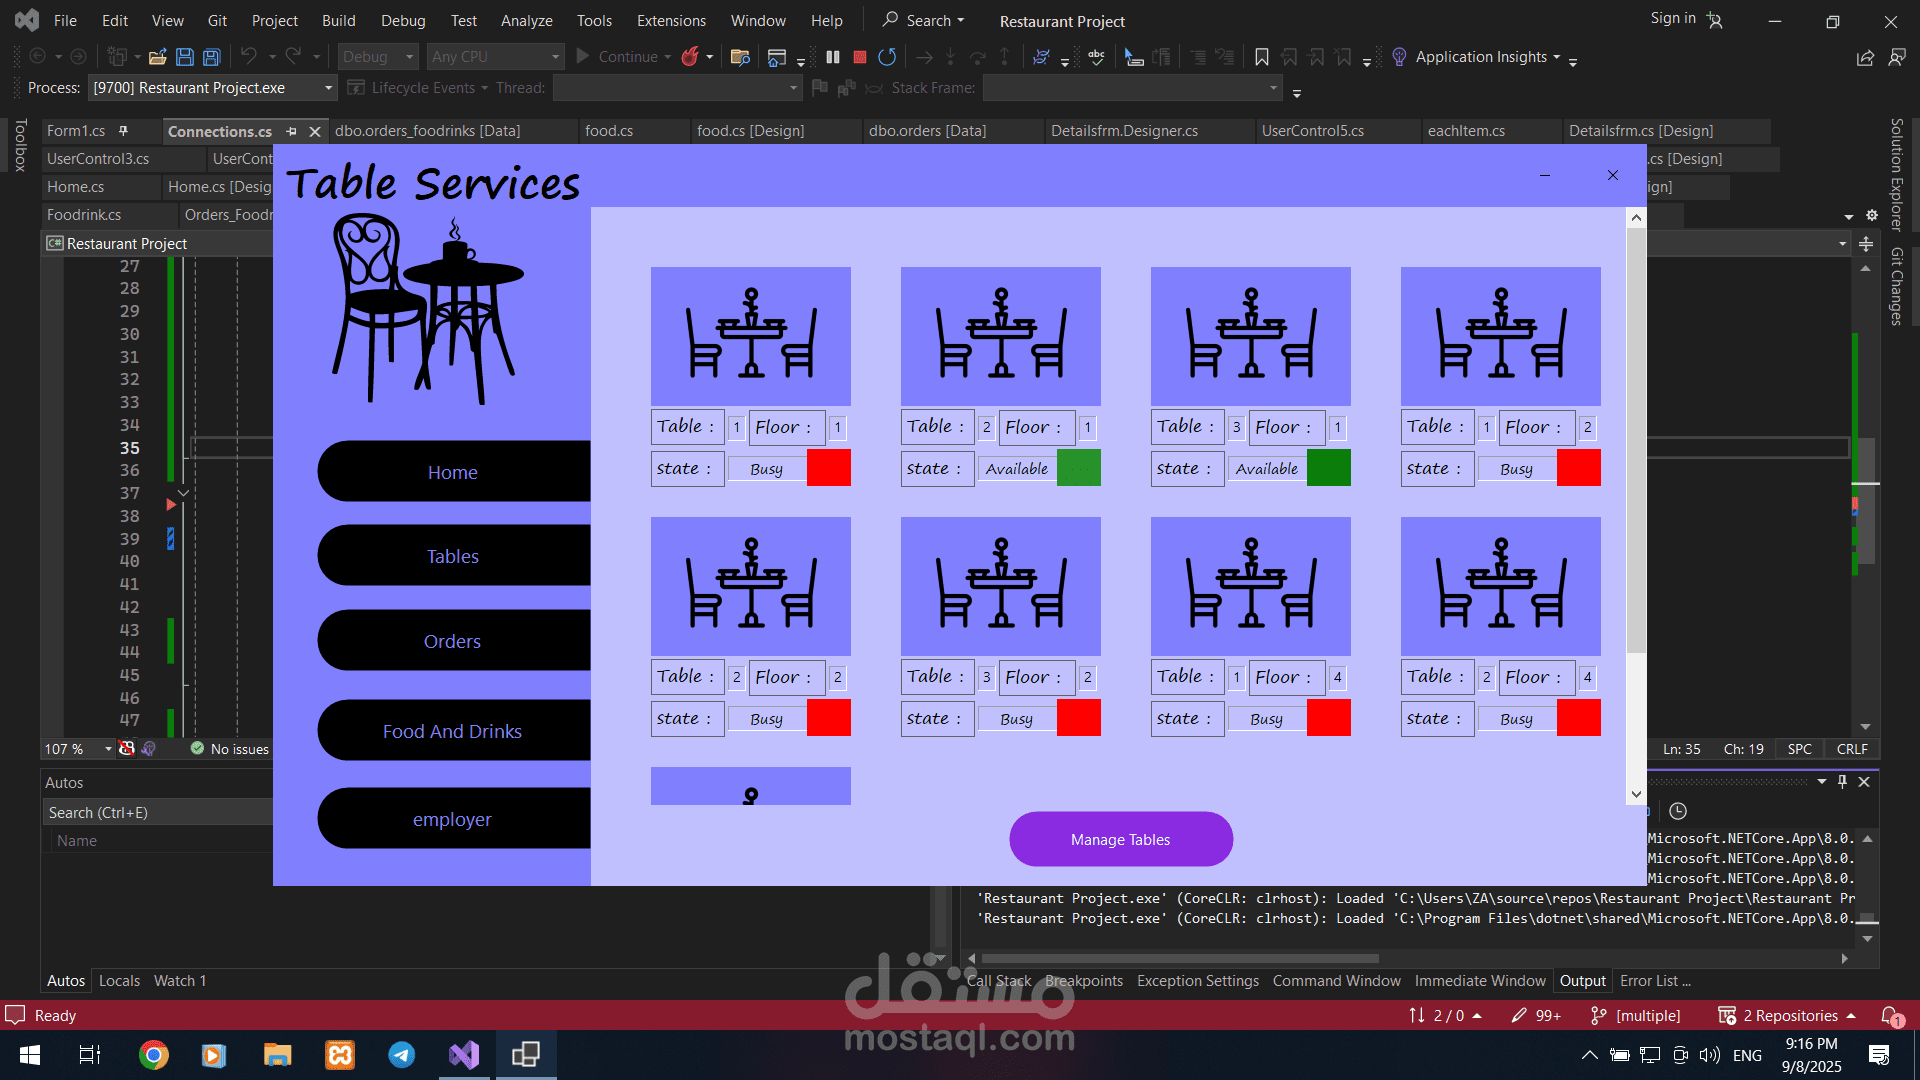Click the Table 1 Floor 4 picture
The width and height of the screenshot is (1920, 1080).
tap(1250, 586)
